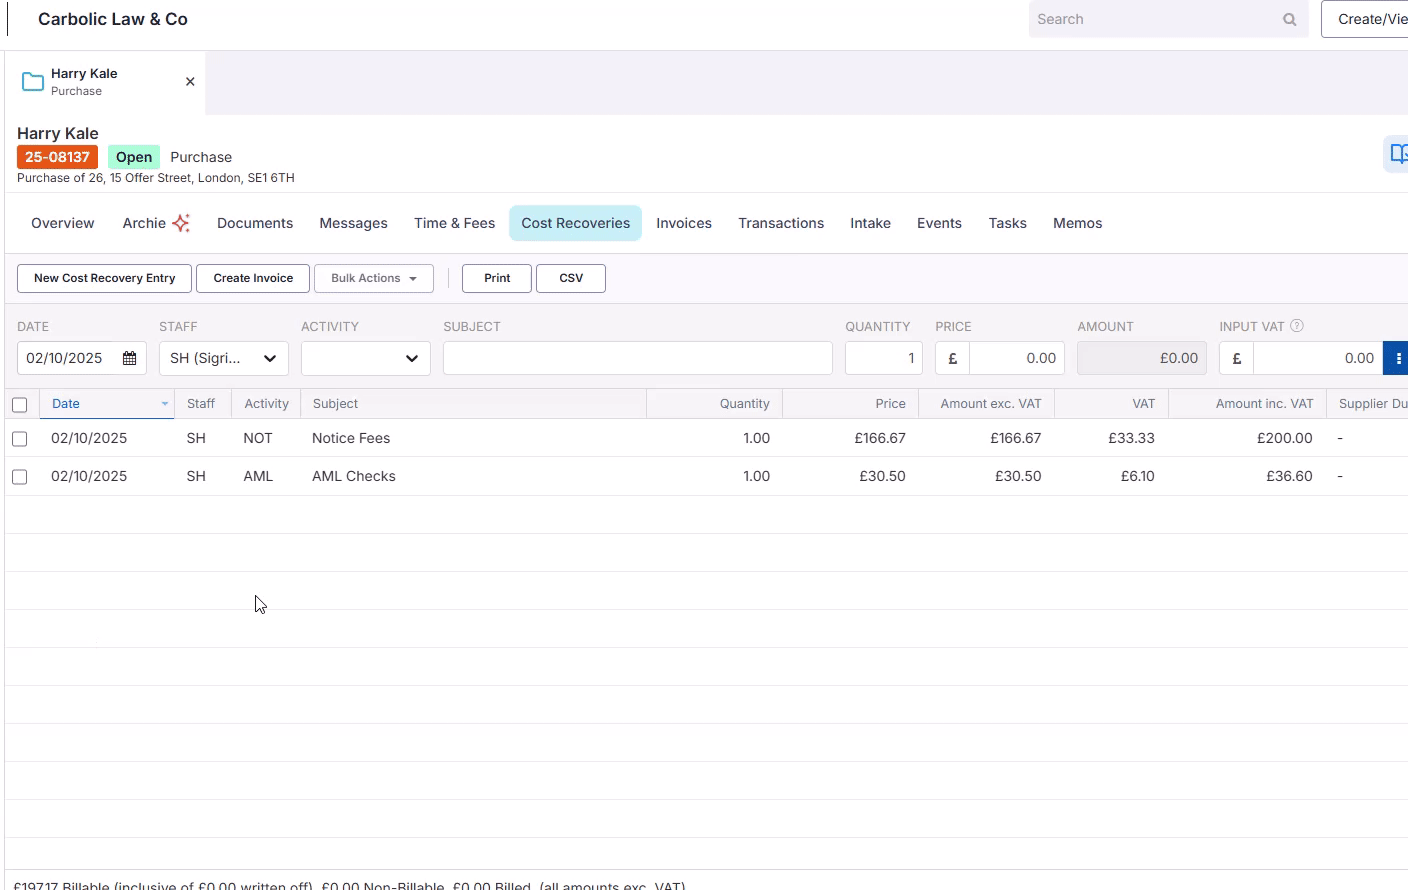
Task: Click the search magnifier icon
Action: 1289,19
